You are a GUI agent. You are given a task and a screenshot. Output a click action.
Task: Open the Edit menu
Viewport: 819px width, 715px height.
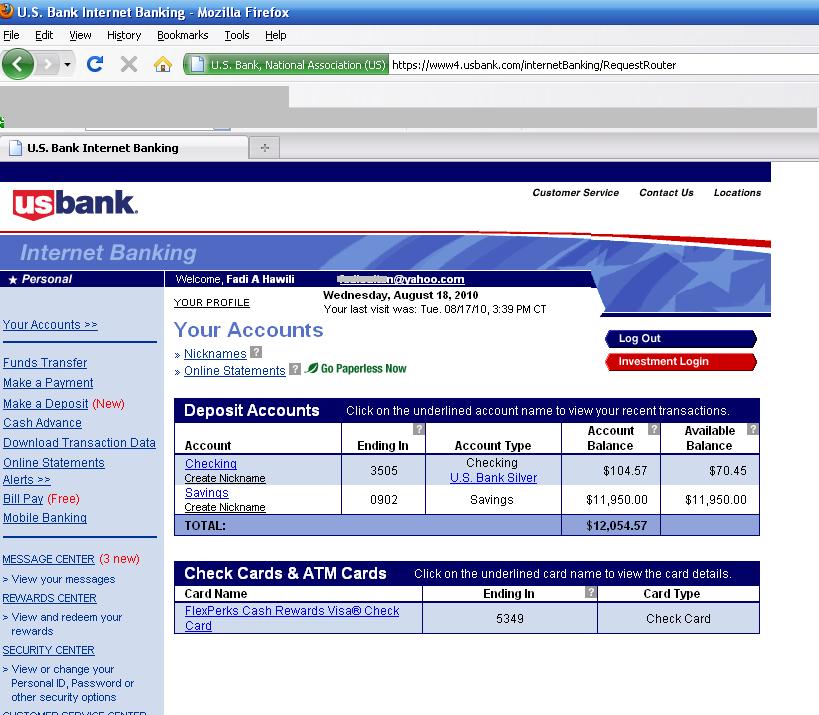[44, 35]
